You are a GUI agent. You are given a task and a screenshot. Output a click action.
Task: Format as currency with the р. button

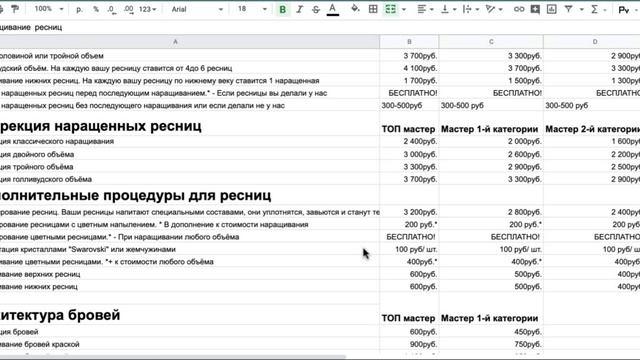pos(80,9)
